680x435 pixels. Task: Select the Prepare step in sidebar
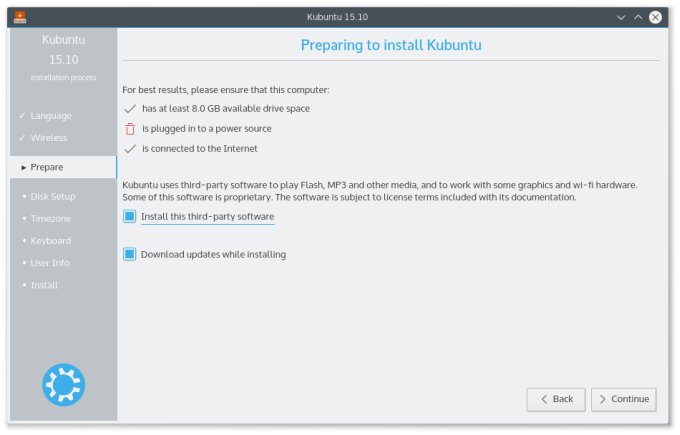48,167
